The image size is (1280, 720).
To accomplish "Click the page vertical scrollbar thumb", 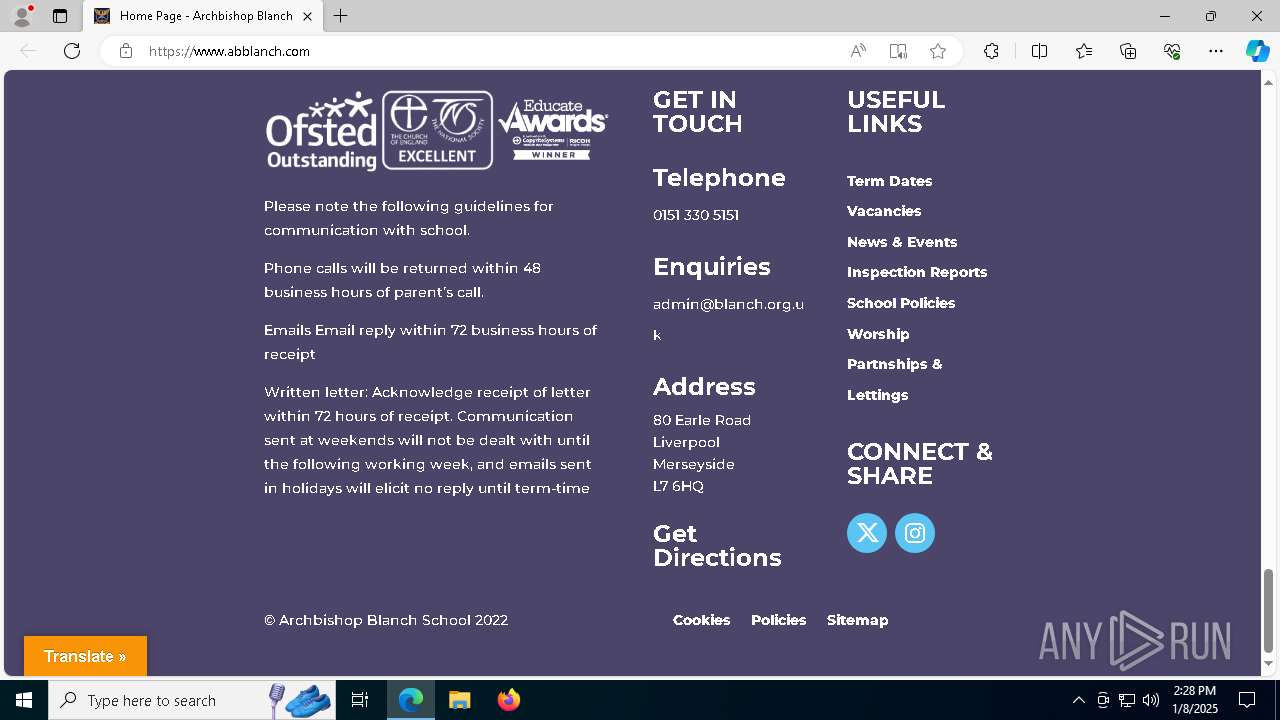I will pos(1269,610).
